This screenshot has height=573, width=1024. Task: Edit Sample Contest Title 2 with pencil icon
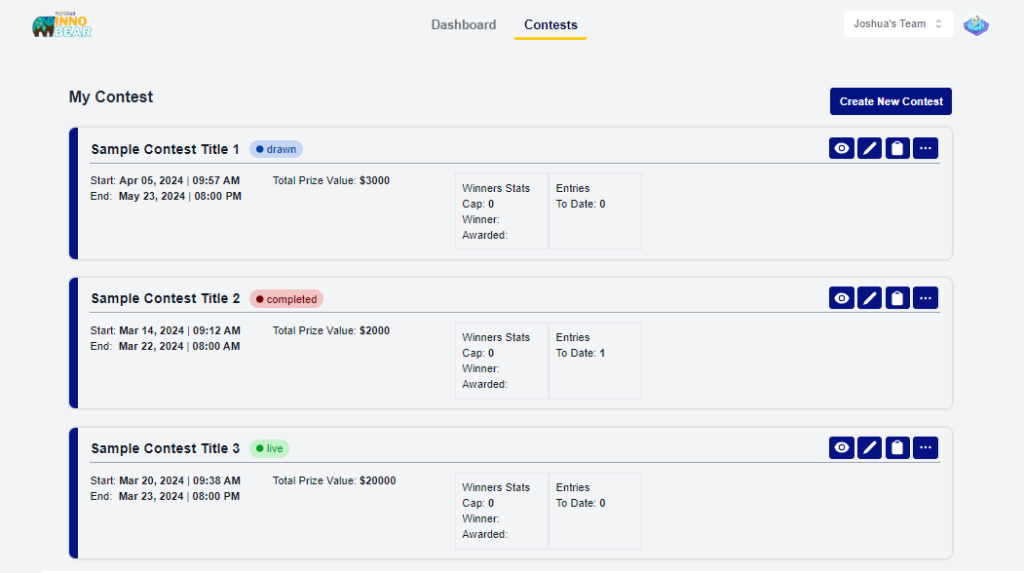click(869, 298)
